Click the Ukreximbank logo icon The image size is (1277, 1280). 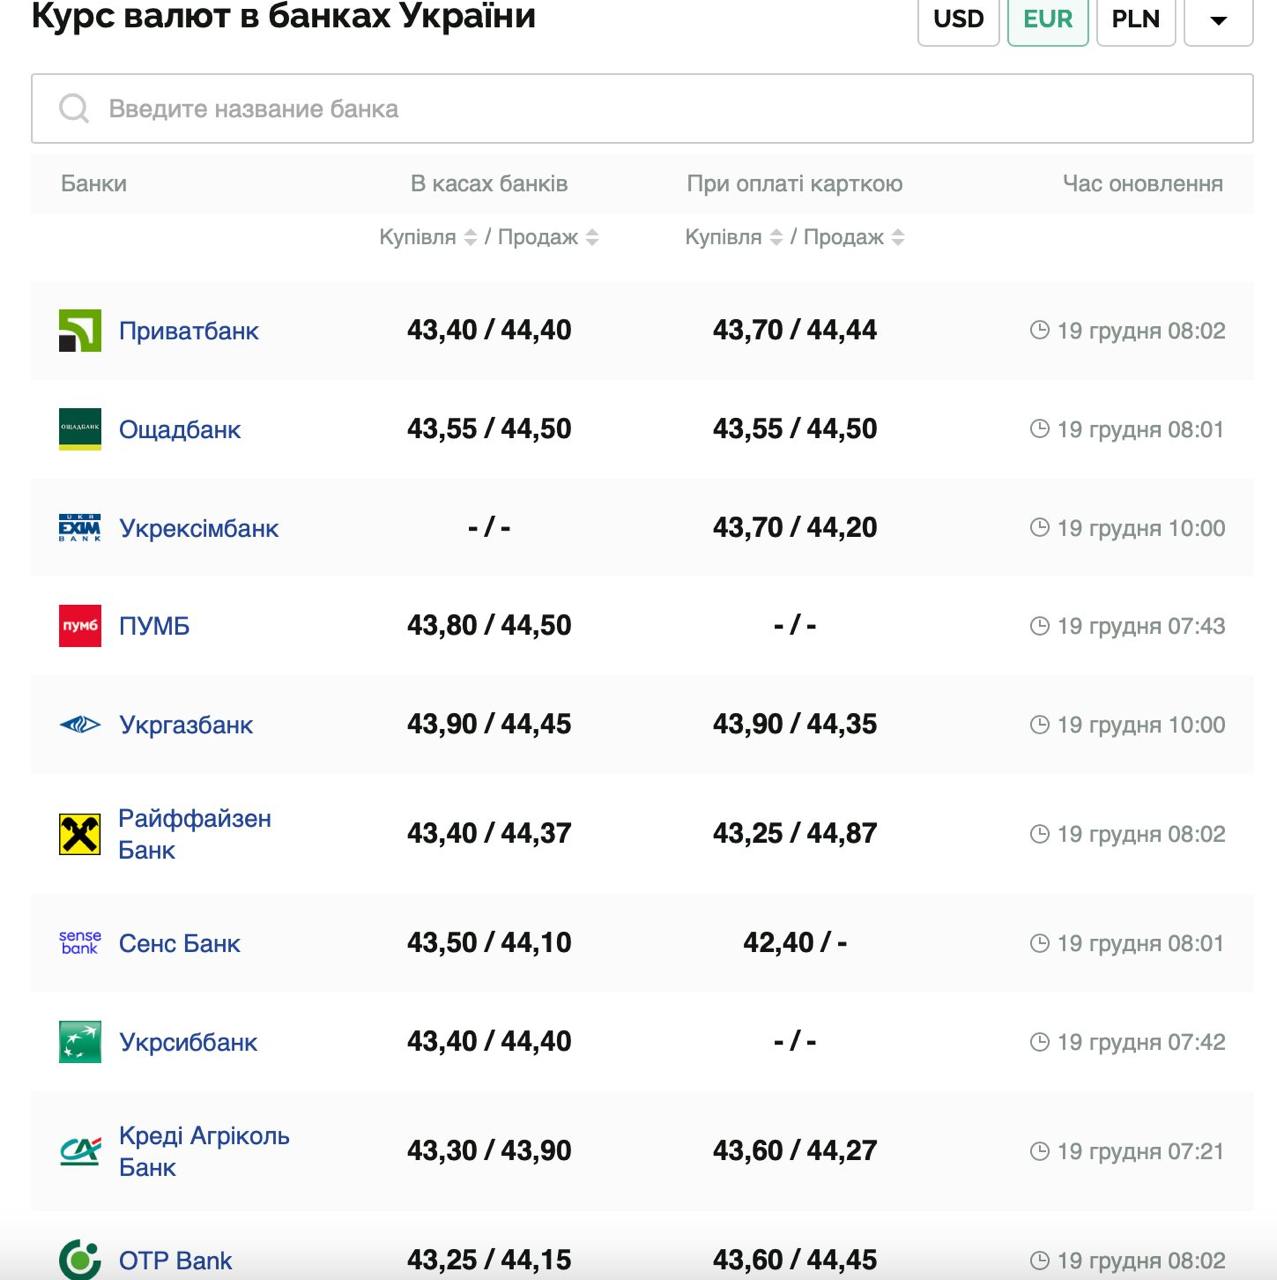coord(80,528)
